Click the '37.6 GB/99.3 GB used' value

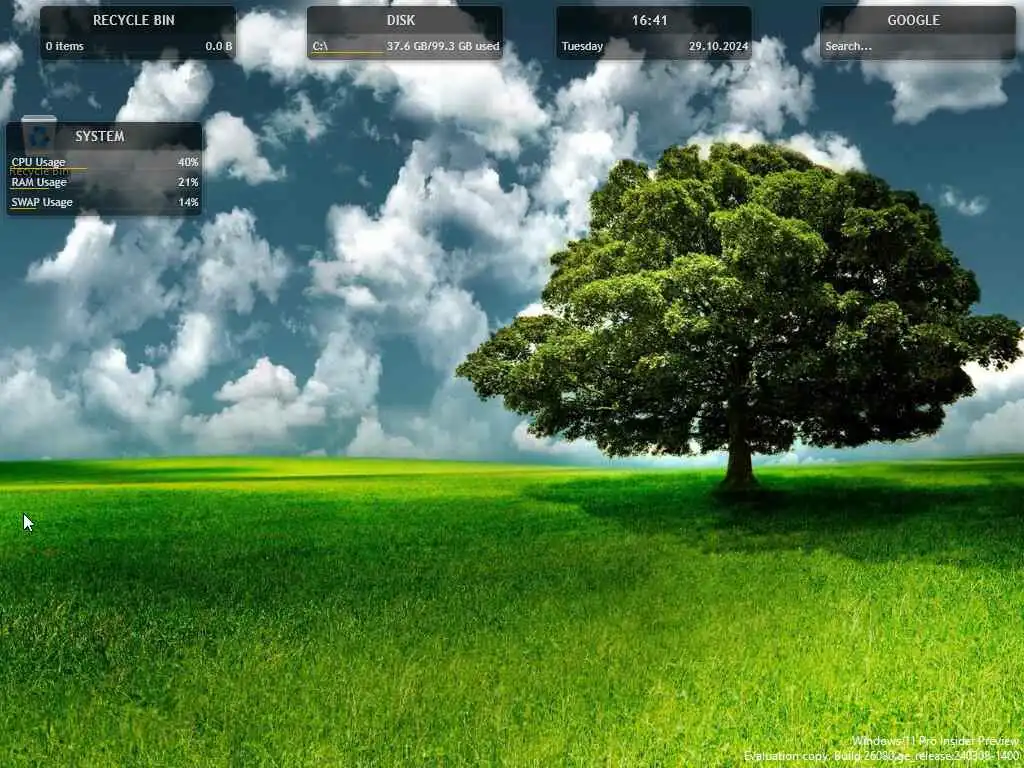443,46
